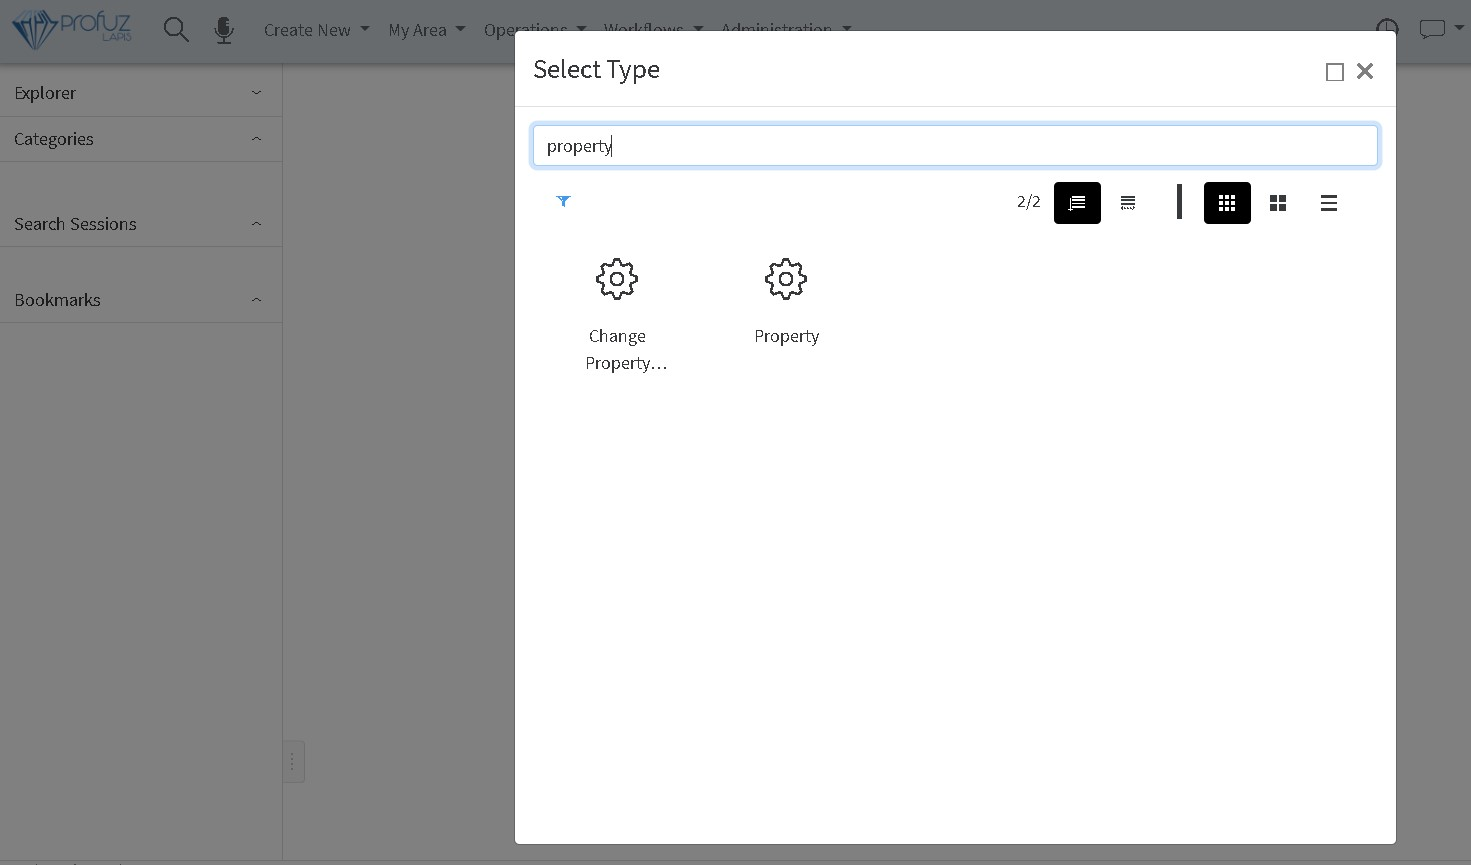The width and height of the screenshot is (1471, 865).
Task: Select the small grid view icon
Action: click(1227, 203)
